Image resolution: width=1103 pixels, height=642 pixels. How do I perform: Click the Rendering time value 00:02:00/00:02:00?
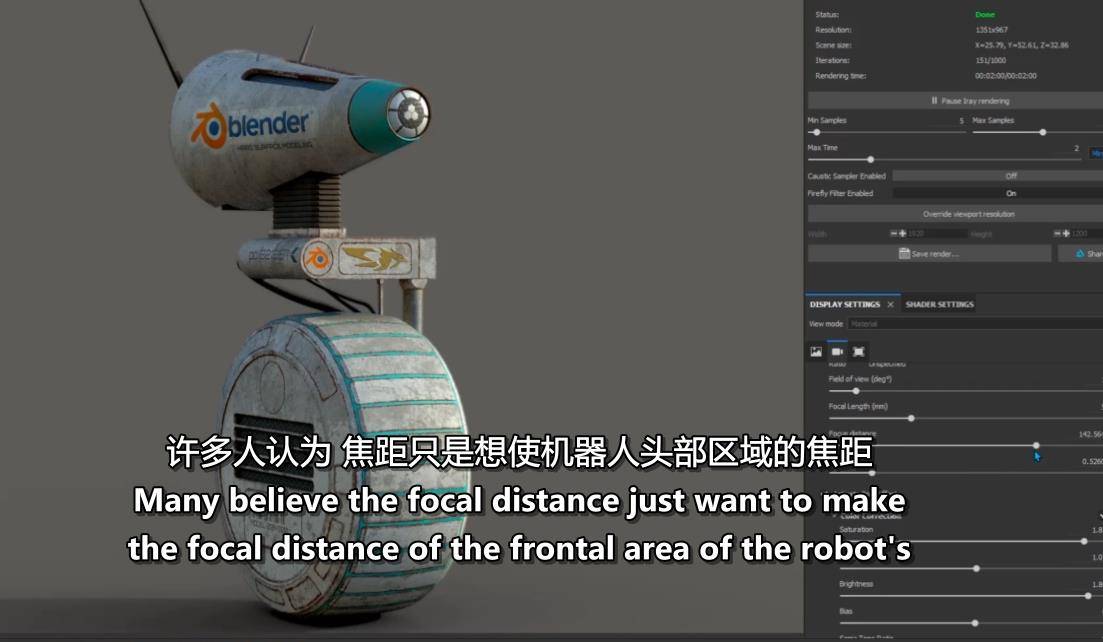point(1005,76)
